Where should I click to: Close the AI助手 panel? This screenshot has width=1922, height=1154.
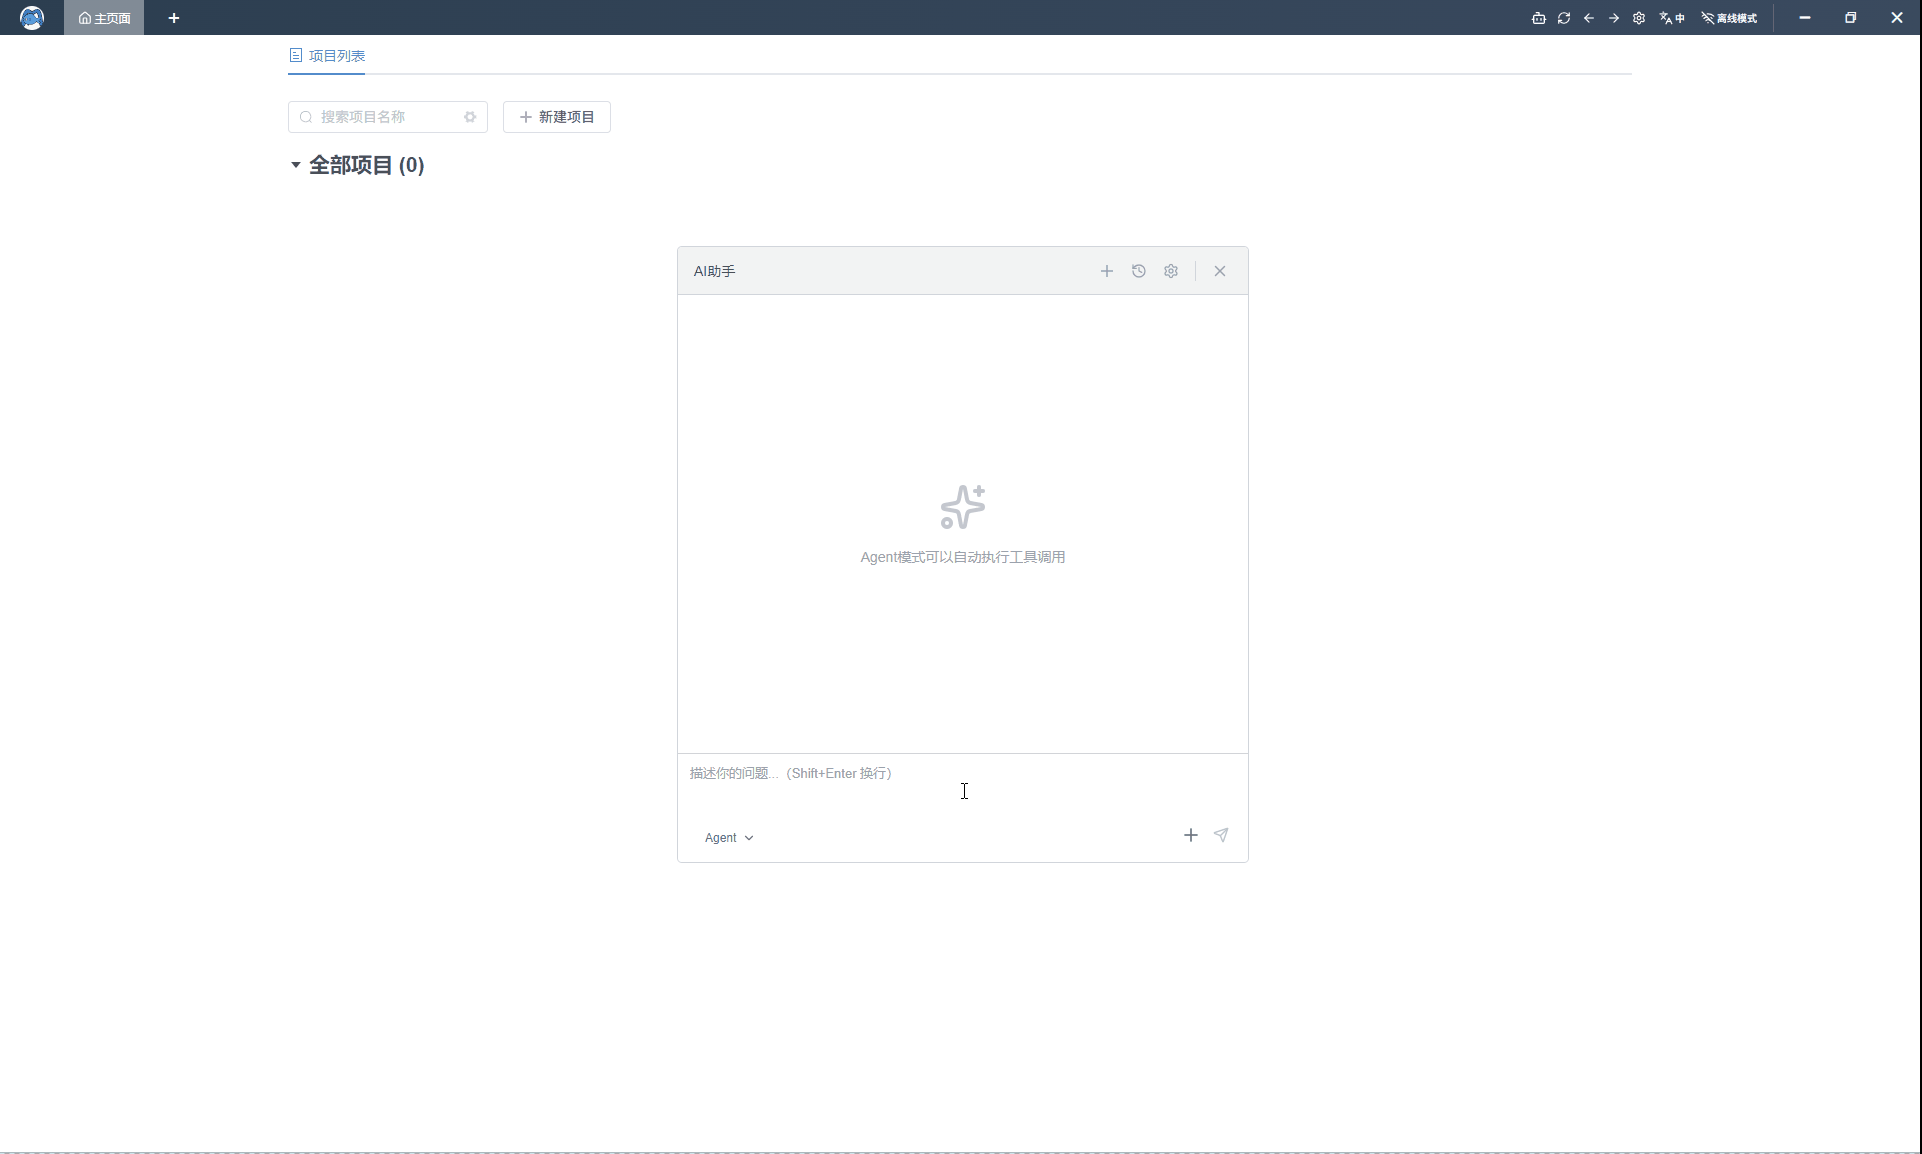pyautogui.click(x=1220, y=271)
